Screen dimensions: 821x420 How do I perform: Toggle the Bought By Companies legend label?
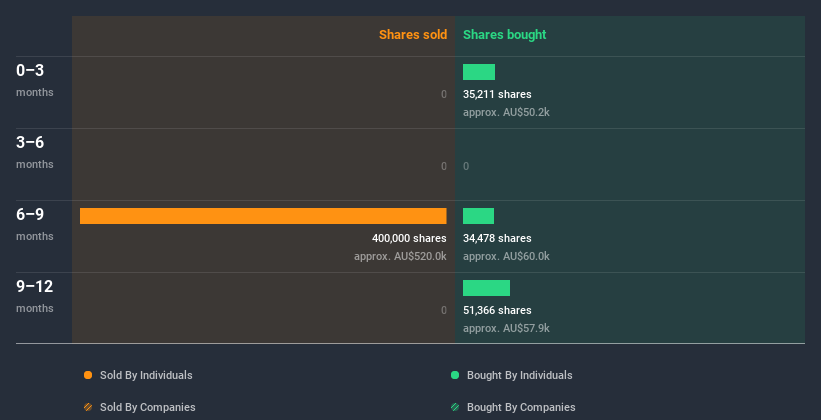click(x=521, y=407)
